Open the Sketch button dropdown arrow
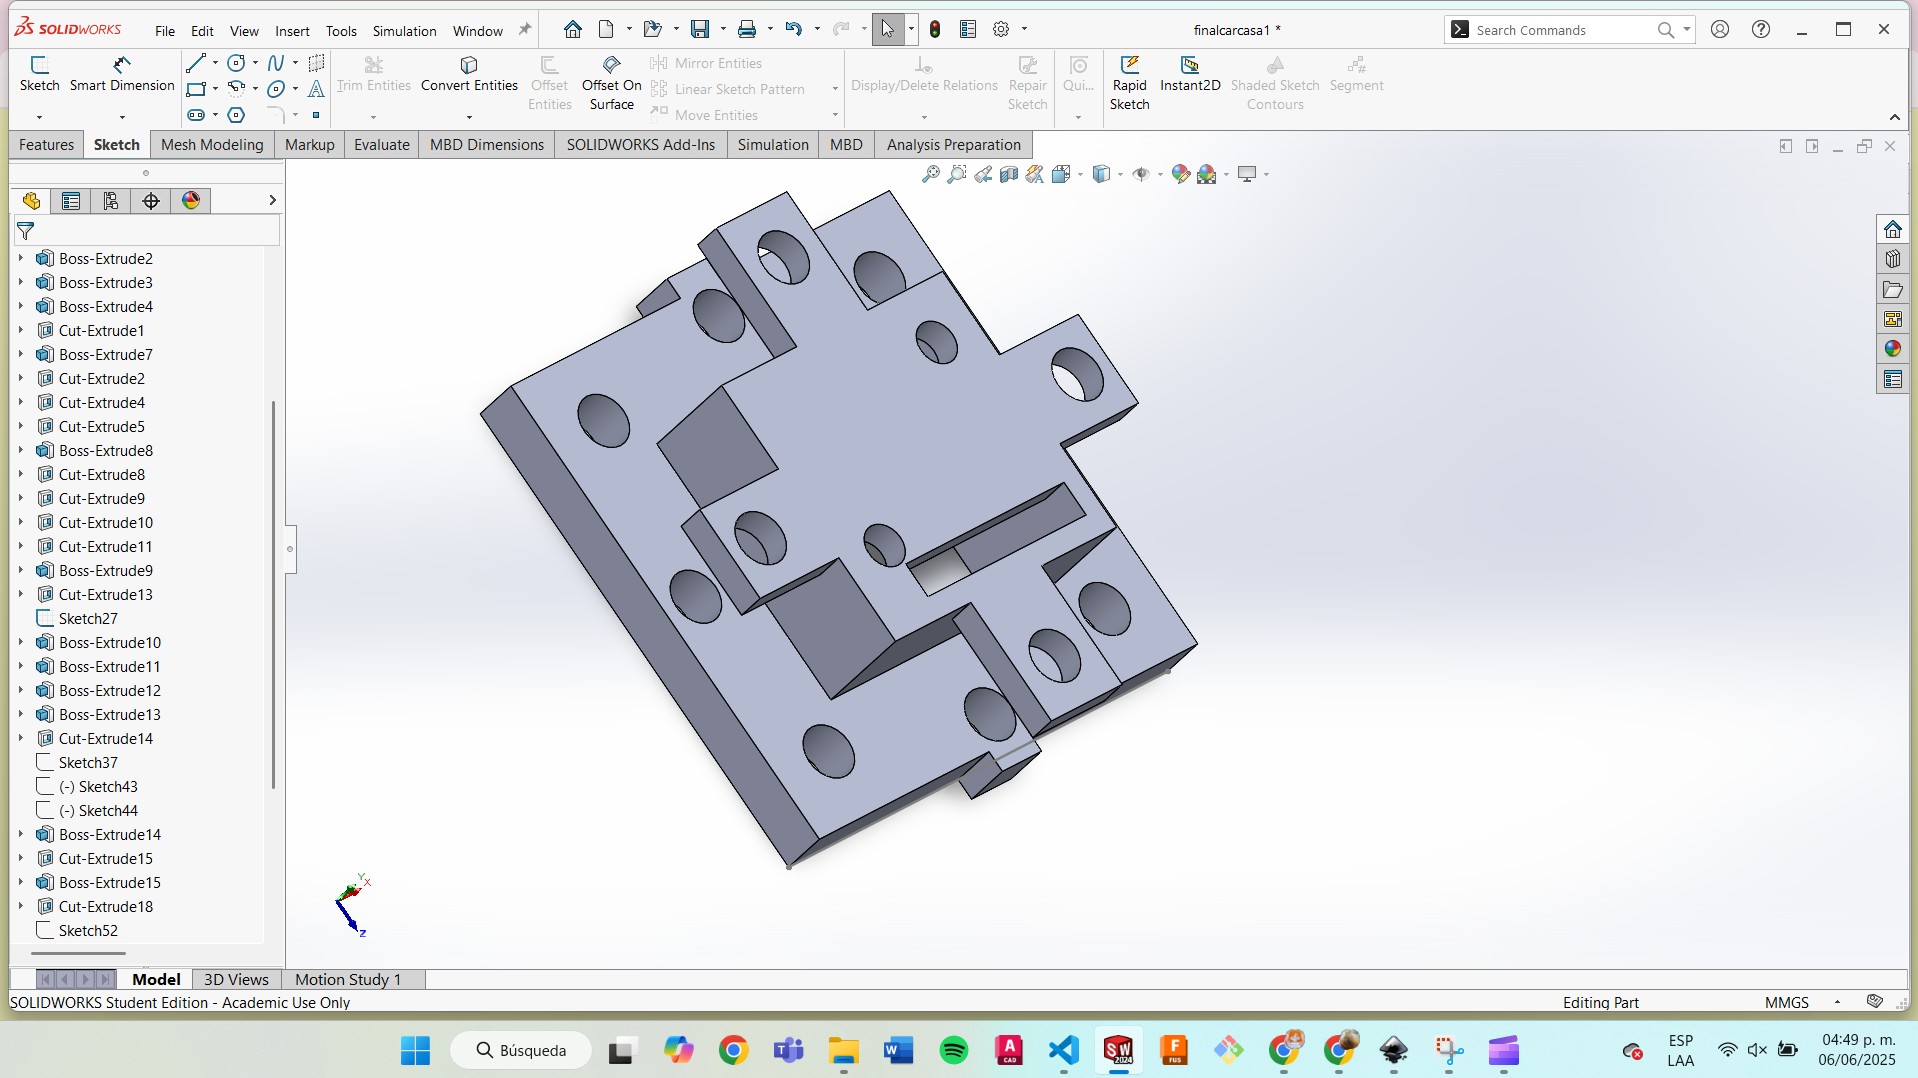The image size is (1918, 1078). 39,117
